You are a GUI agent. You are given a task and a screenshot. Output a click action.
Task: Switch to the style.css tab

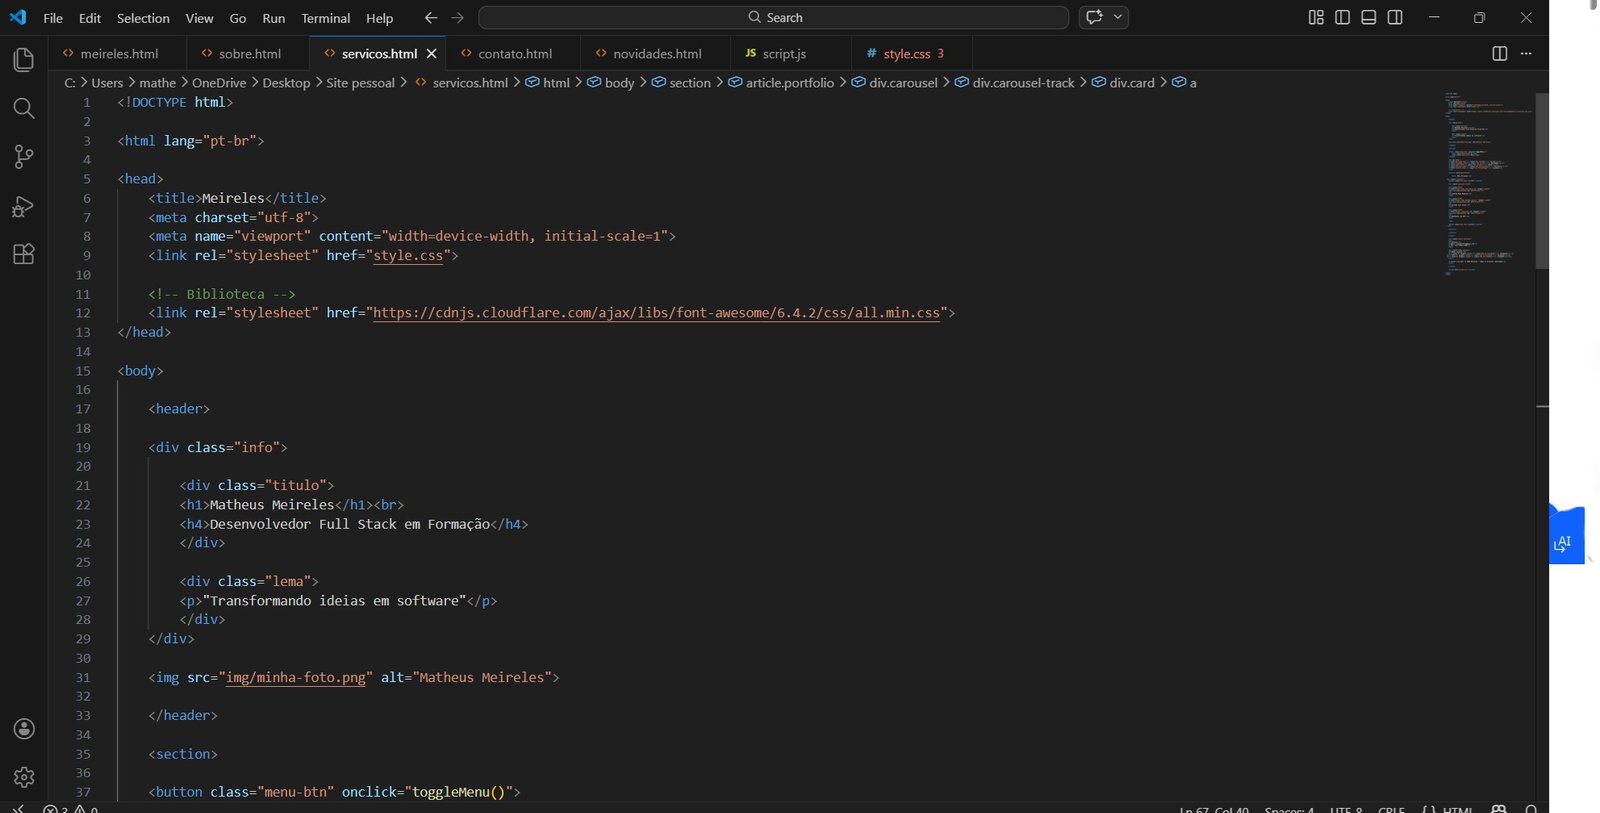point(906,54)
